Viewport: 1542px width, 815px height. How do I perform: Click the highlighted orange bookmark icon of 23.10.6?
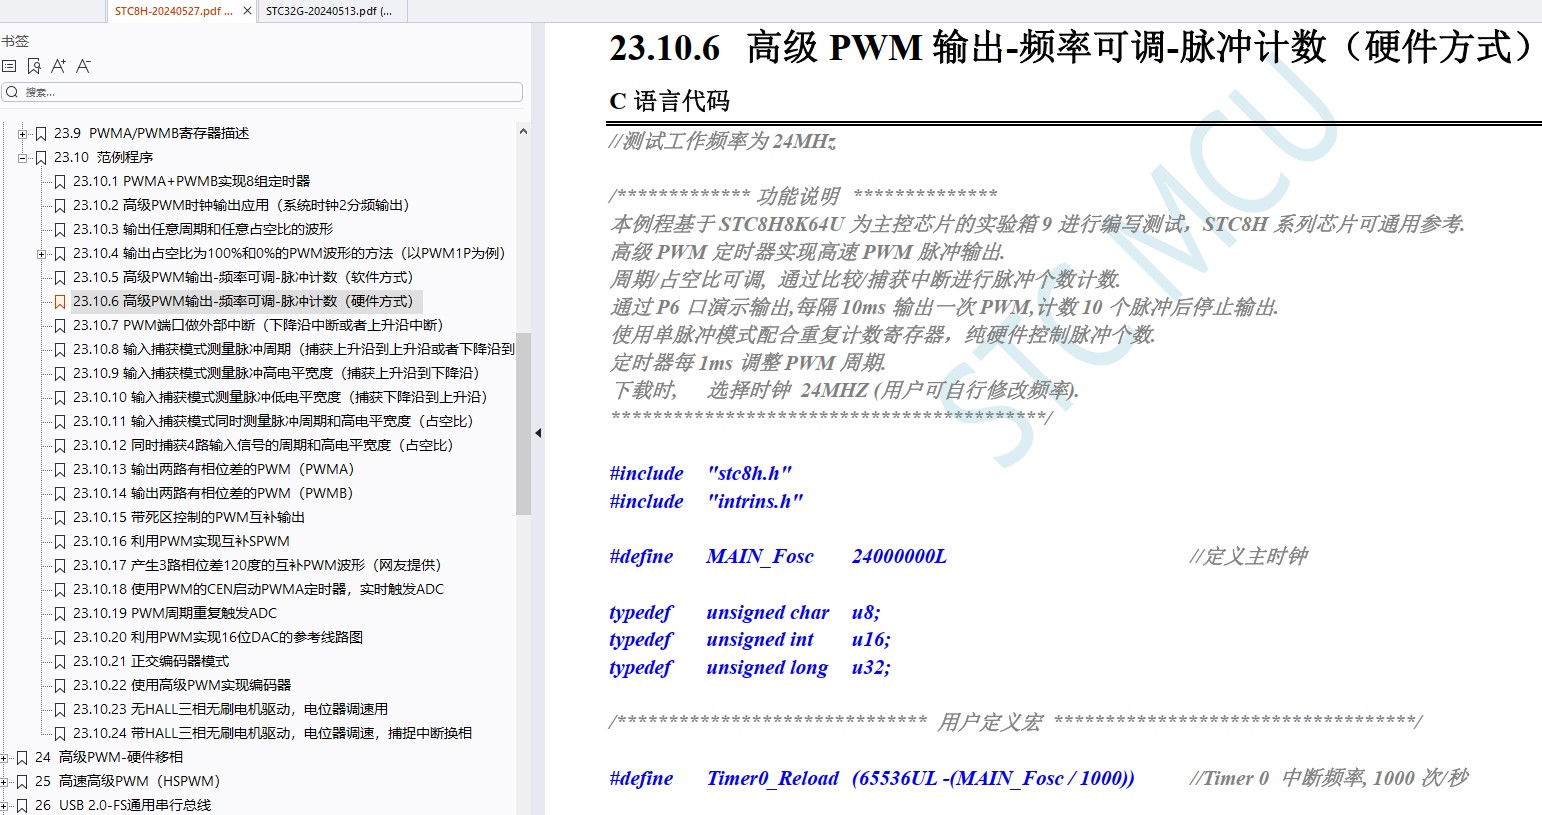click(60, 301)
